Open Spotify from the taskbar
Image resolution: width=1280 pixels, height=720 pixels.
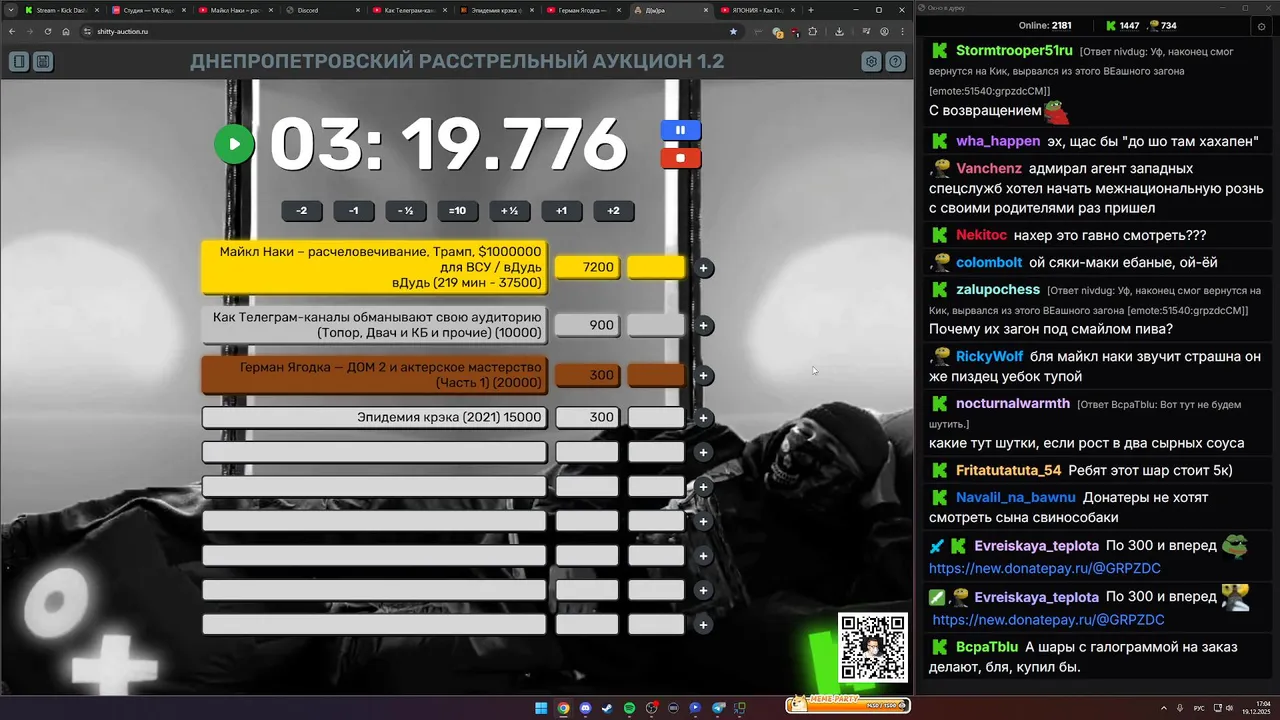point(629,708)
